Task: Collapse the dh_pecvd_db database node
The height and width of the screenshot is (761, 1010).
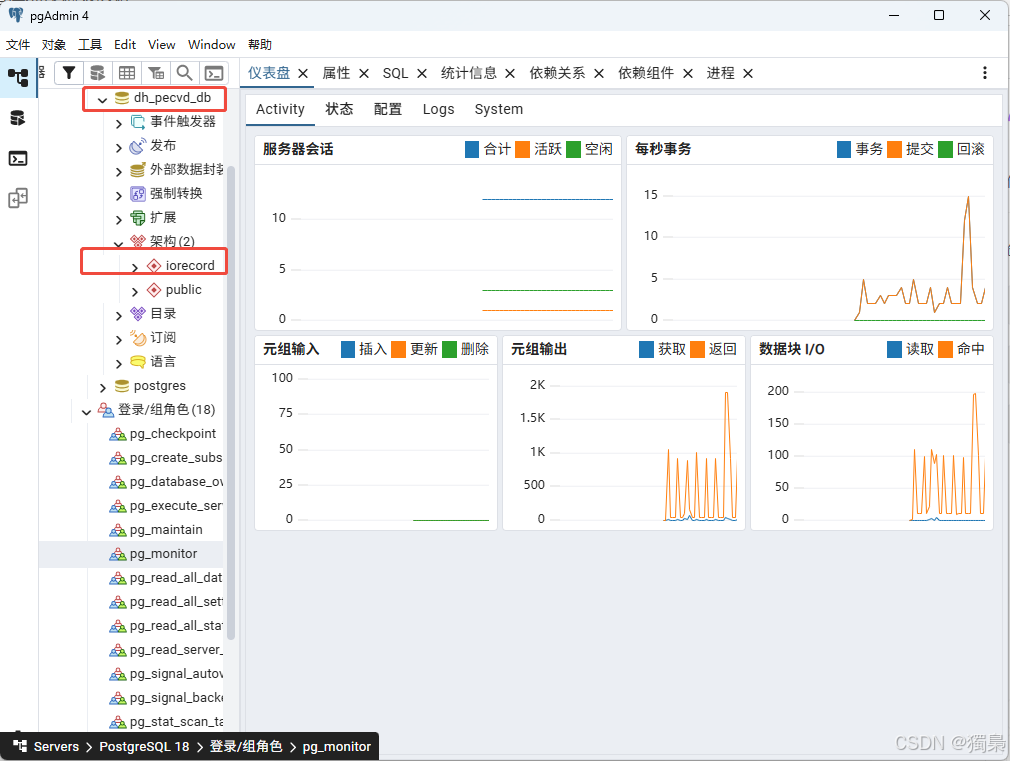Action: 102,100
